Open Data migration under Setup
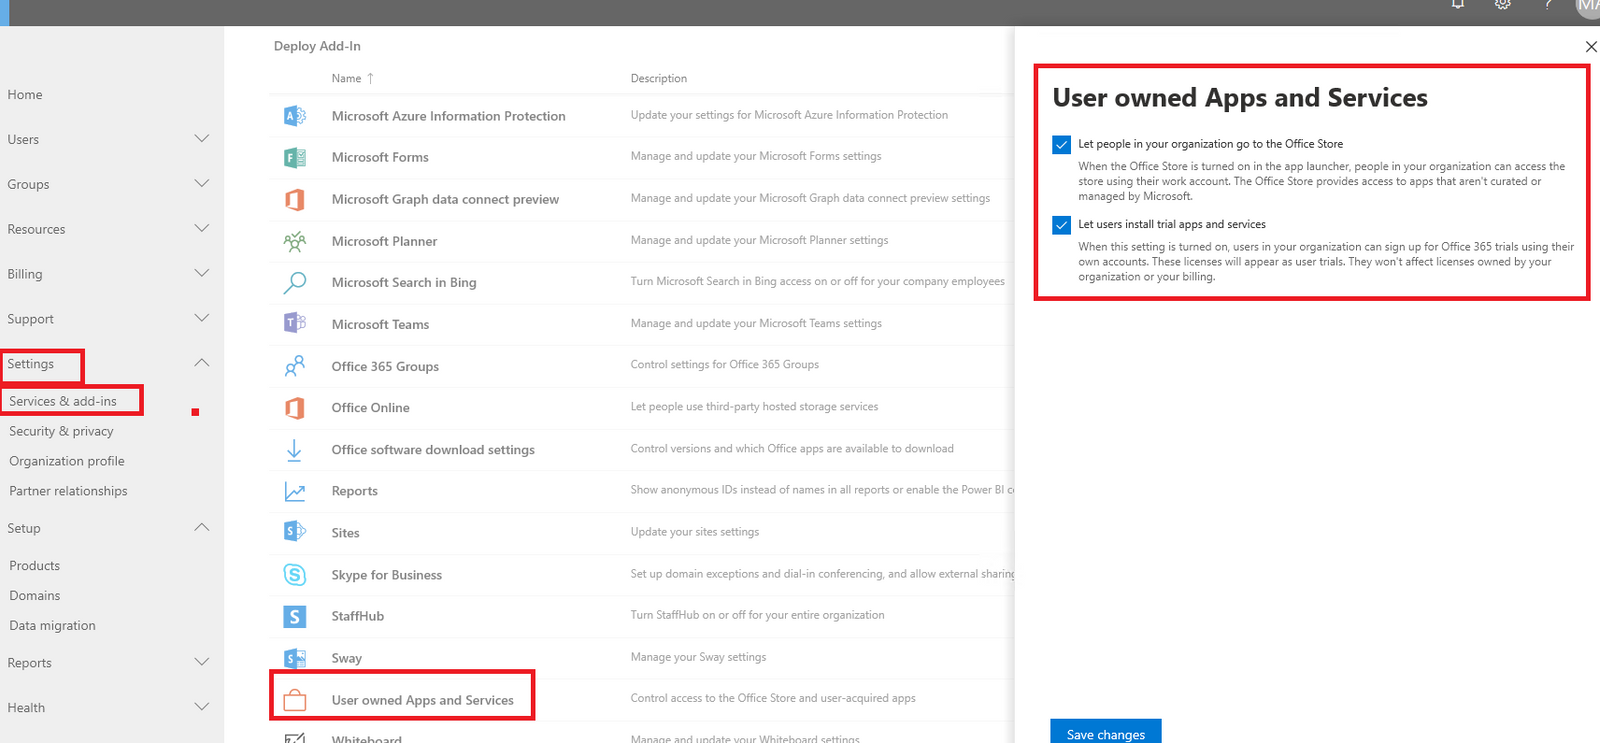 click(x=52, y=626)
